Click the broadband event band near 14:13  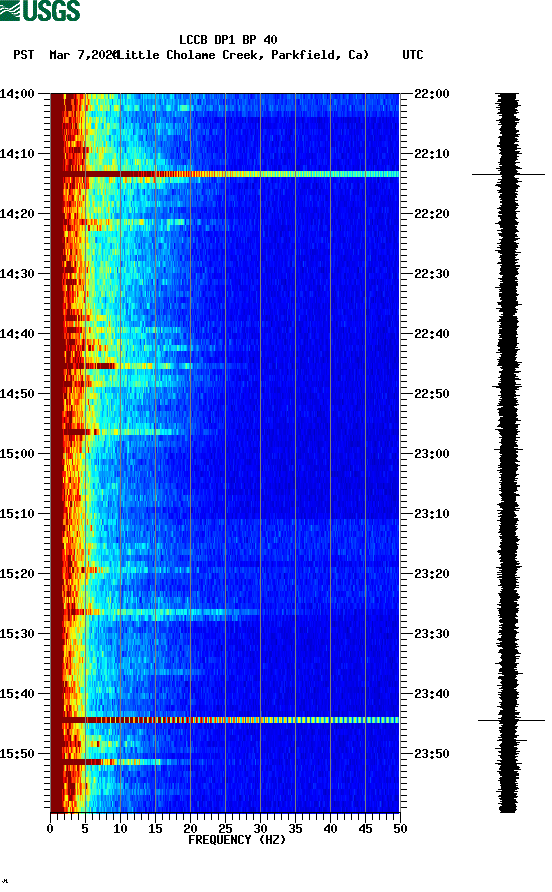[x=225, y=174]
